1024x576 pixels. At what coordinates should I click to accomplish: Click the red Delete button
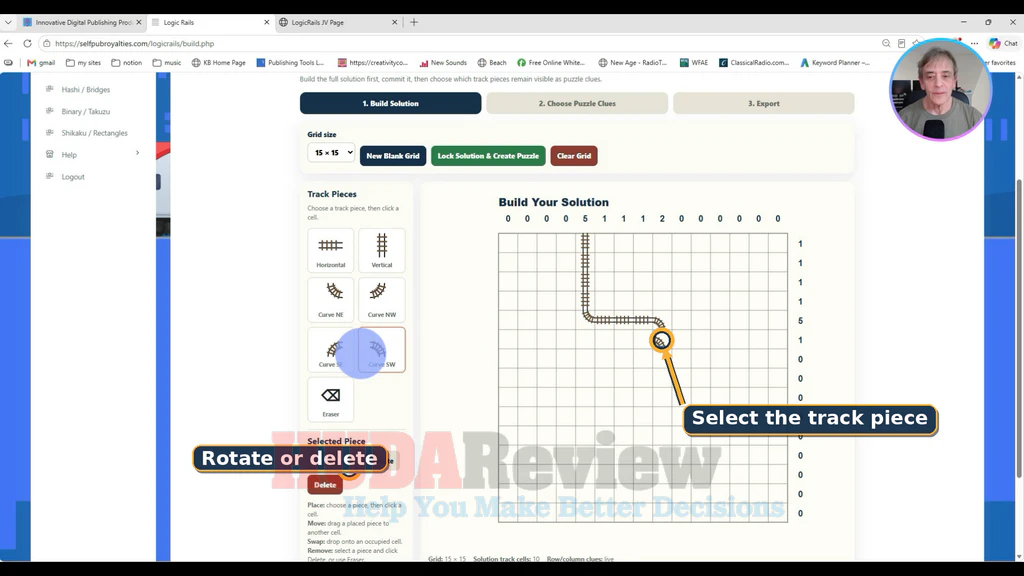tap(325, 485)
